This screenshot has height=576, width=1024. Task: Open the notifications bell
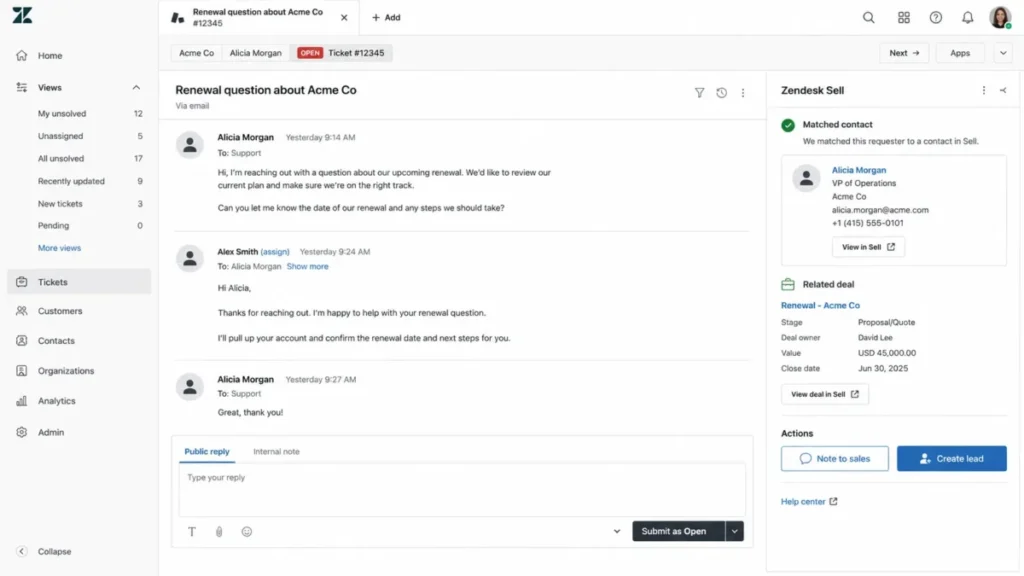tap(968, 18)
